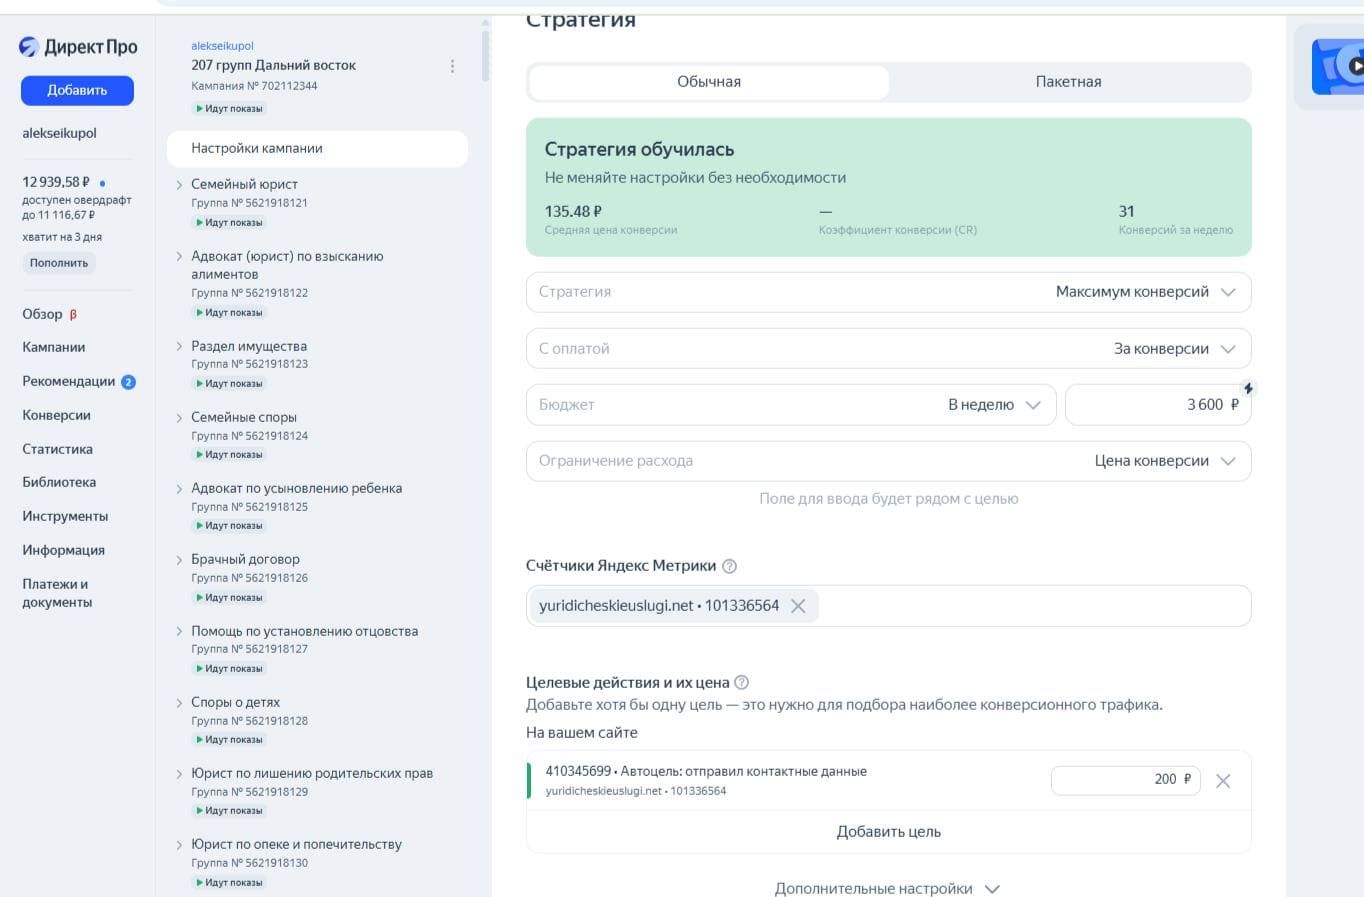1364x897 pixels.
Task: Open Обзор in the sidebar
Action: [x=42, y=314]
